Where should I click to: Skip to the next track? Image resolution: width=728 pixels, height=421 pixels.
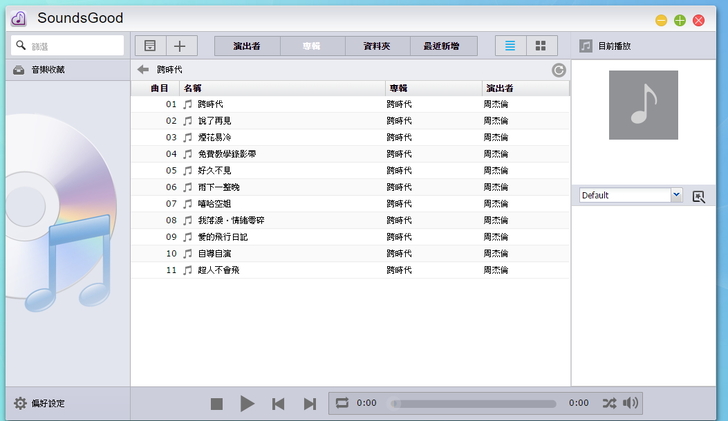[310, 403]
